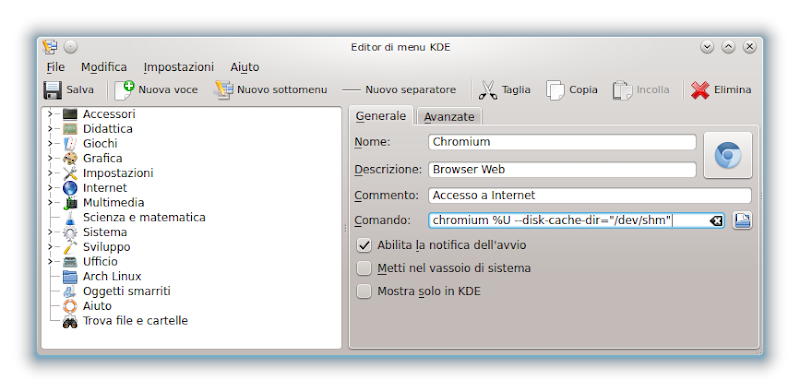Viewport: 800px width, 392px height.
Task: Select the Oggetti smarriti icon
Action: click(x=70, y=291)
